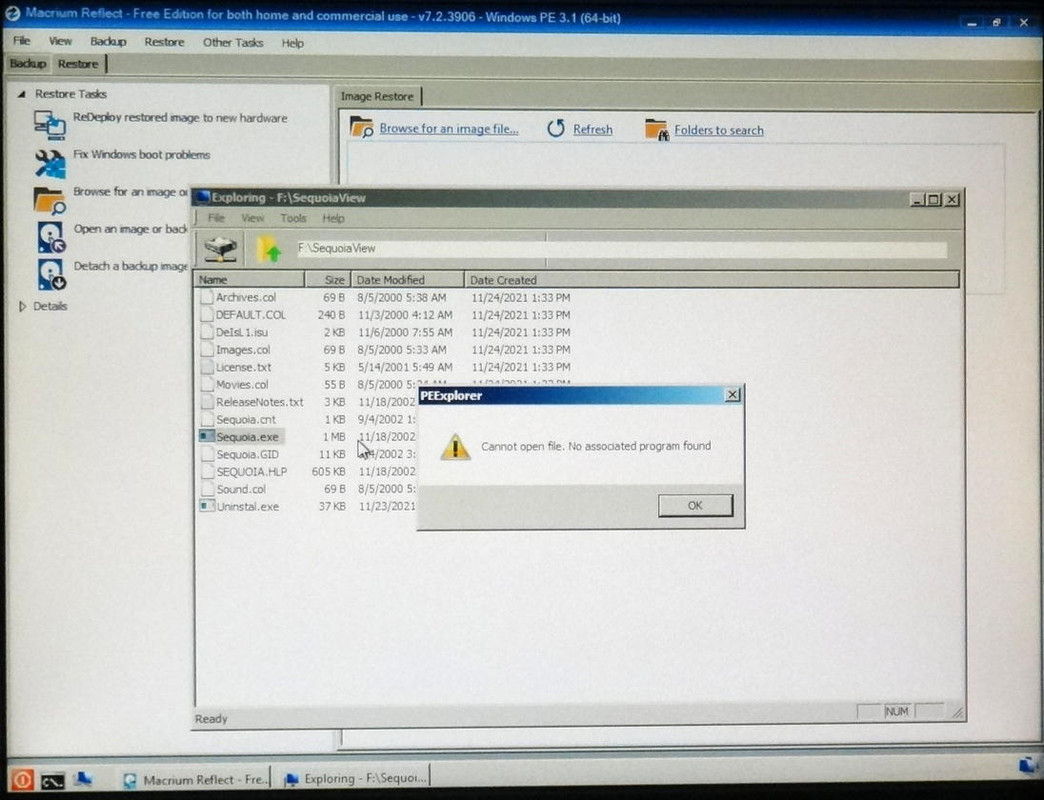
Task: Click the Browse for an image file icon
Action: point(362,127)
